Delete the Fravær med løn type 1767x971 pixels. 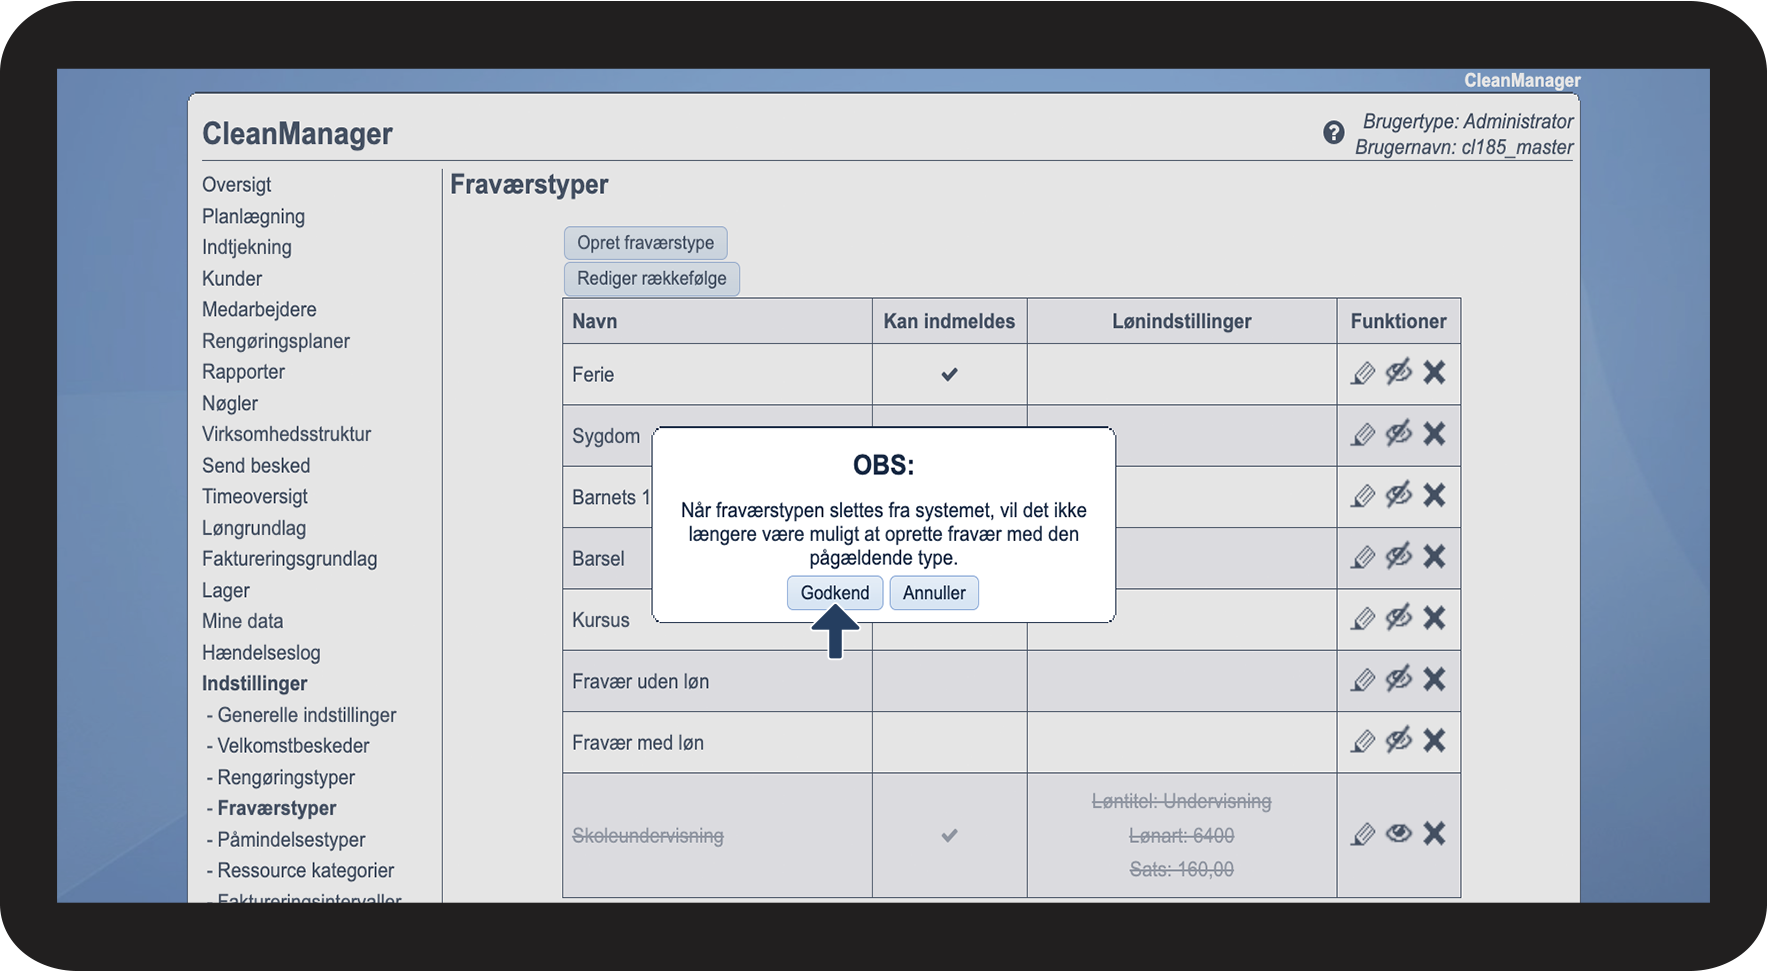point(1434,740)
